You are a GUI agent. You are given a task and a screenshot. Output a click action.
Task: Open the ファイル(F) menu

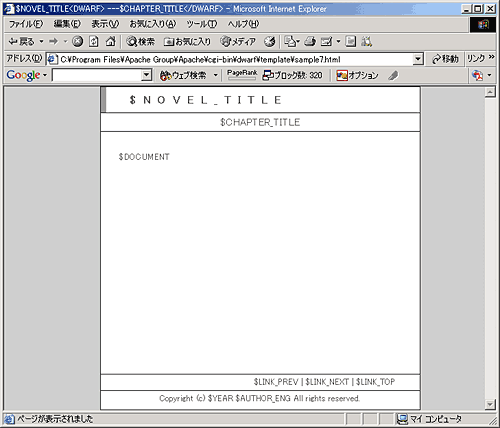point(26,24)
